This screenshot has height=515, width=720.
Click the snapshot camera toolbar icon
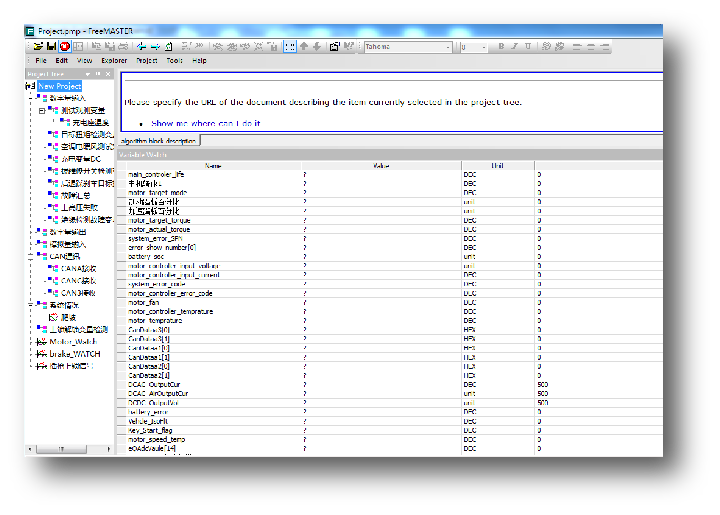tap(334, 46)
